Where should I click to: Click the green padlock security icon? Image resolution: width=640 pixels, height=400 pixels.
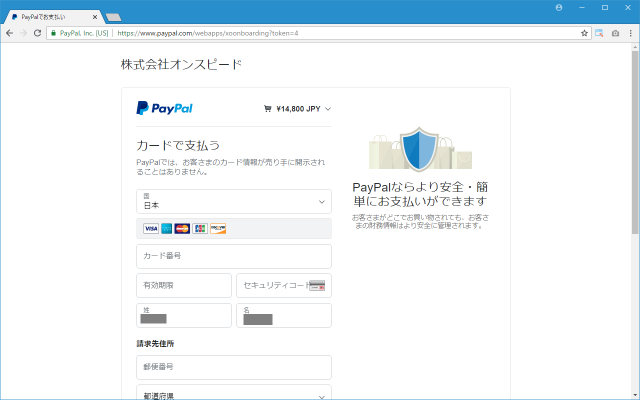click(x=53, y=33)
